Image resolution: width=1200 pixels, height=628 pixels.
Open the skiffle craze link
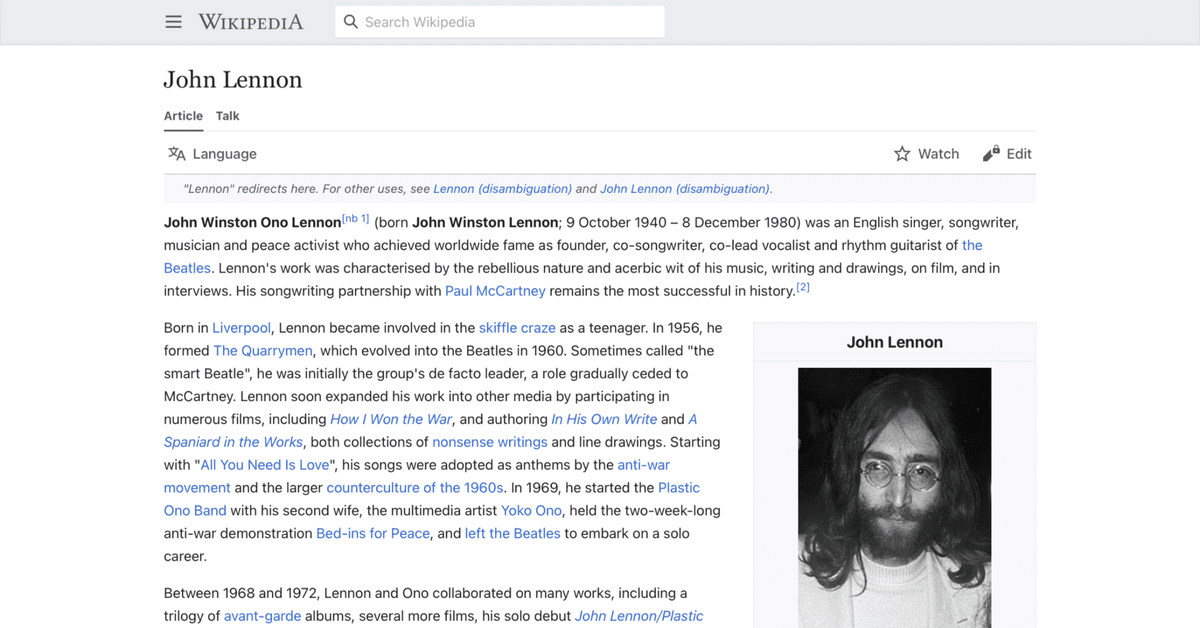[x=517, y=328]
